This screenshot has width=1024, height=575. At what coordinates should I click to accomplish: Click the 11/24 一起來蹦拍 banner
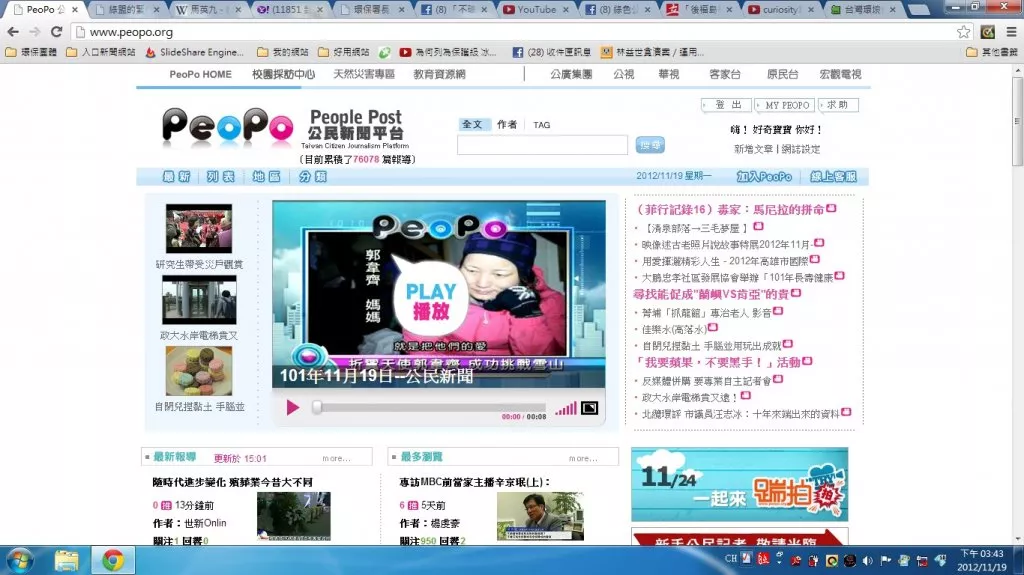(x=739, y=484)
